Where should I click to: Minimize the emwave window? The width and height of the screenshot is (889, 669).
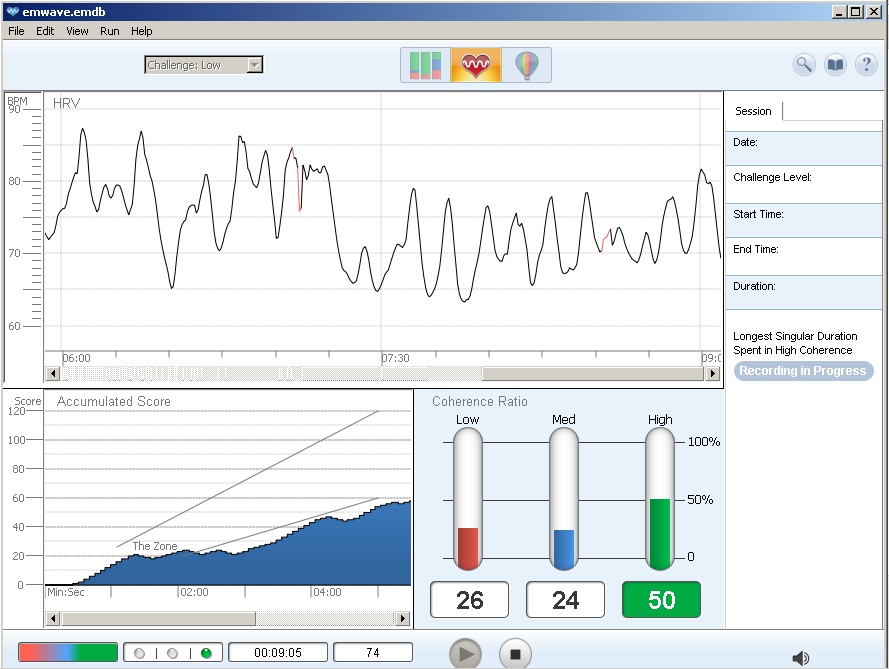[840, 11]
